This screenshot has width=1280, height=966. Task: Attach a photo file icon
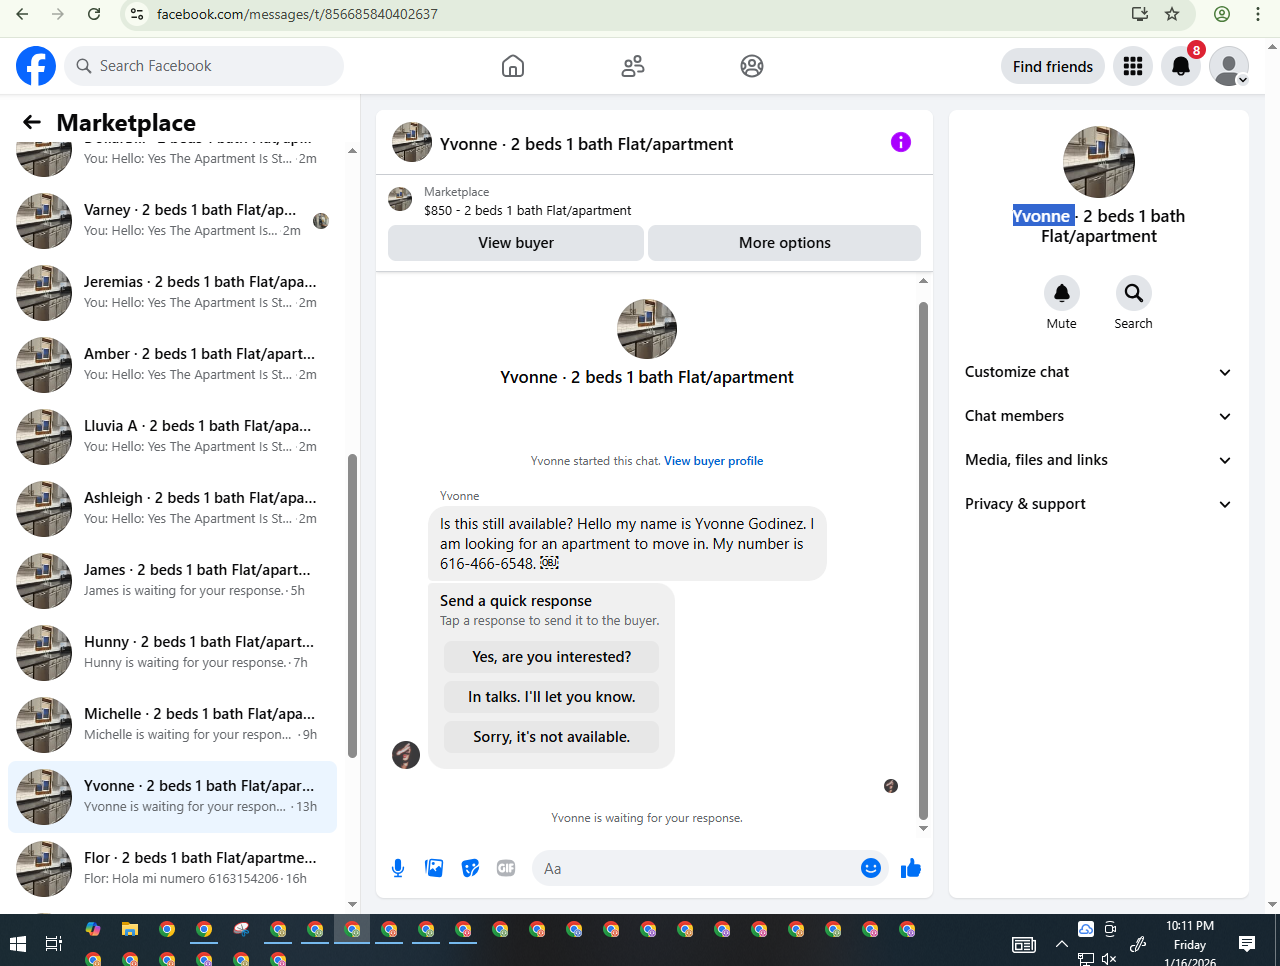(434, 868)
